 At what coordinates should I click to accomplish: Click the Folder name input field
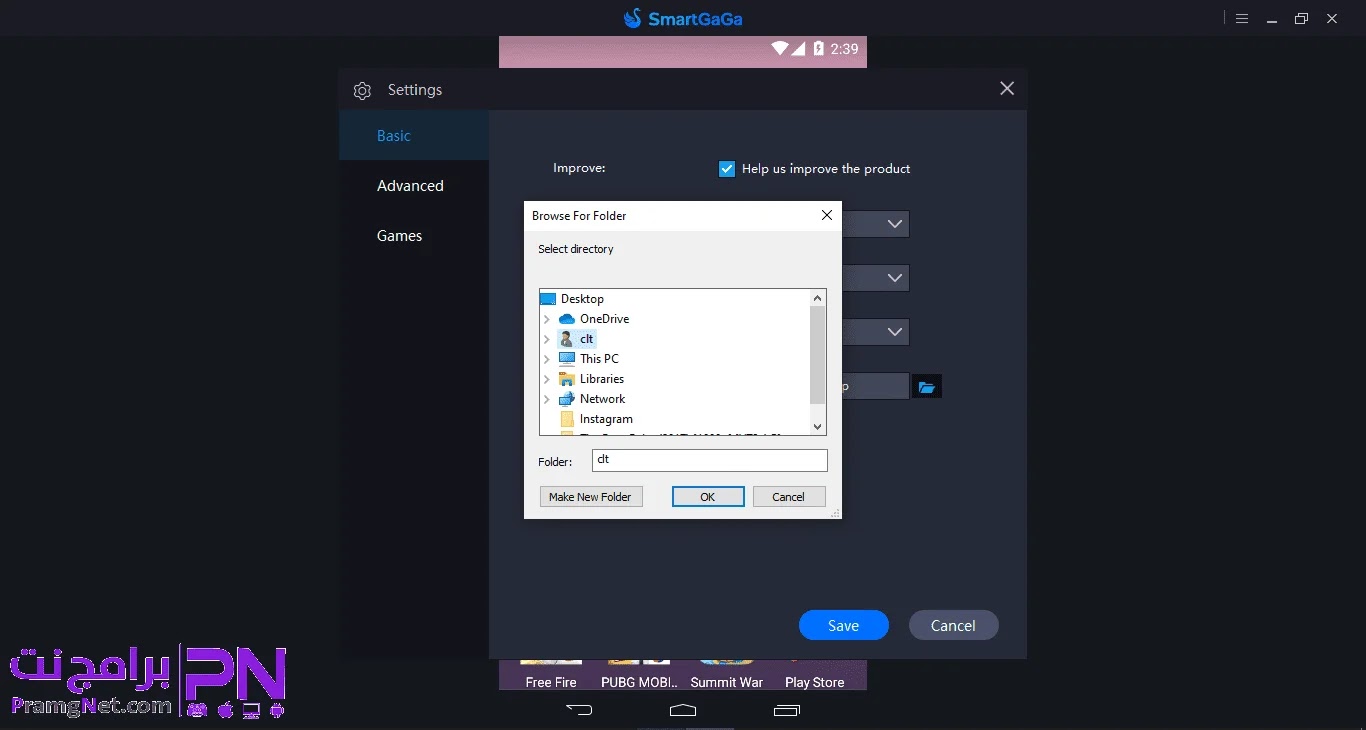pyautogui.click(x=710, y=460)
